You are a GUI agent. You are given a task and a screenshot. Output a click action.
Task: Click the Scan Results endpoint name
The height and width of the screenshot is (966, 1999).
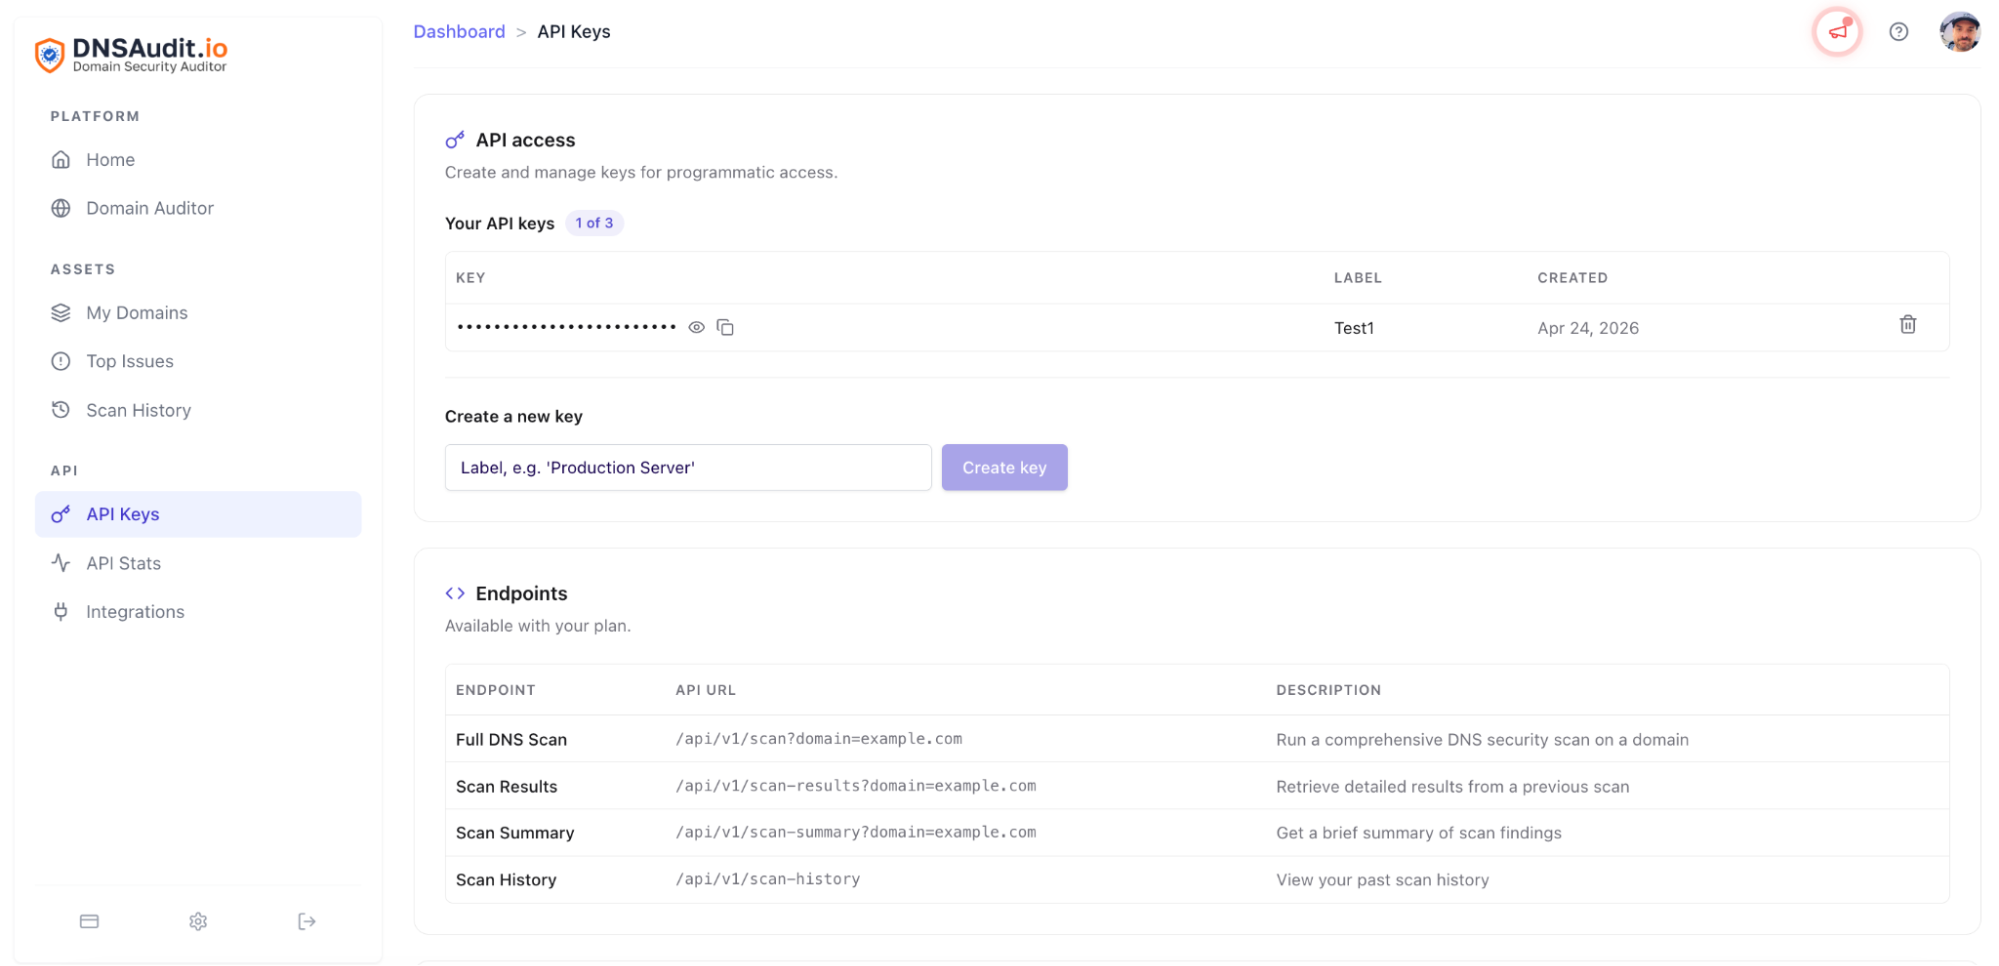click(506, 787)
